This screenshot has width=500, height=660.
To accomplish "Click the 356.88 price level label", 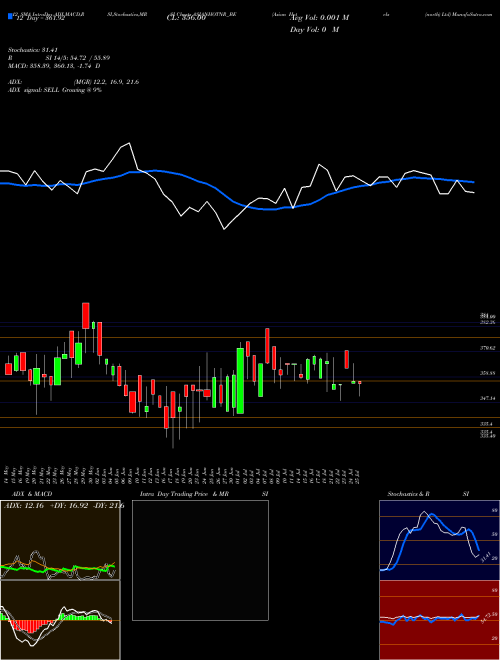I will 490,373.
